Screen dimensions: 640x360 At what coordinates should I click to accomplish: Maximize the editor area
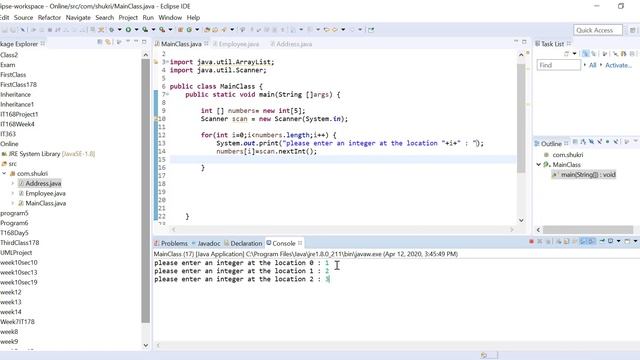coord(524,42)
